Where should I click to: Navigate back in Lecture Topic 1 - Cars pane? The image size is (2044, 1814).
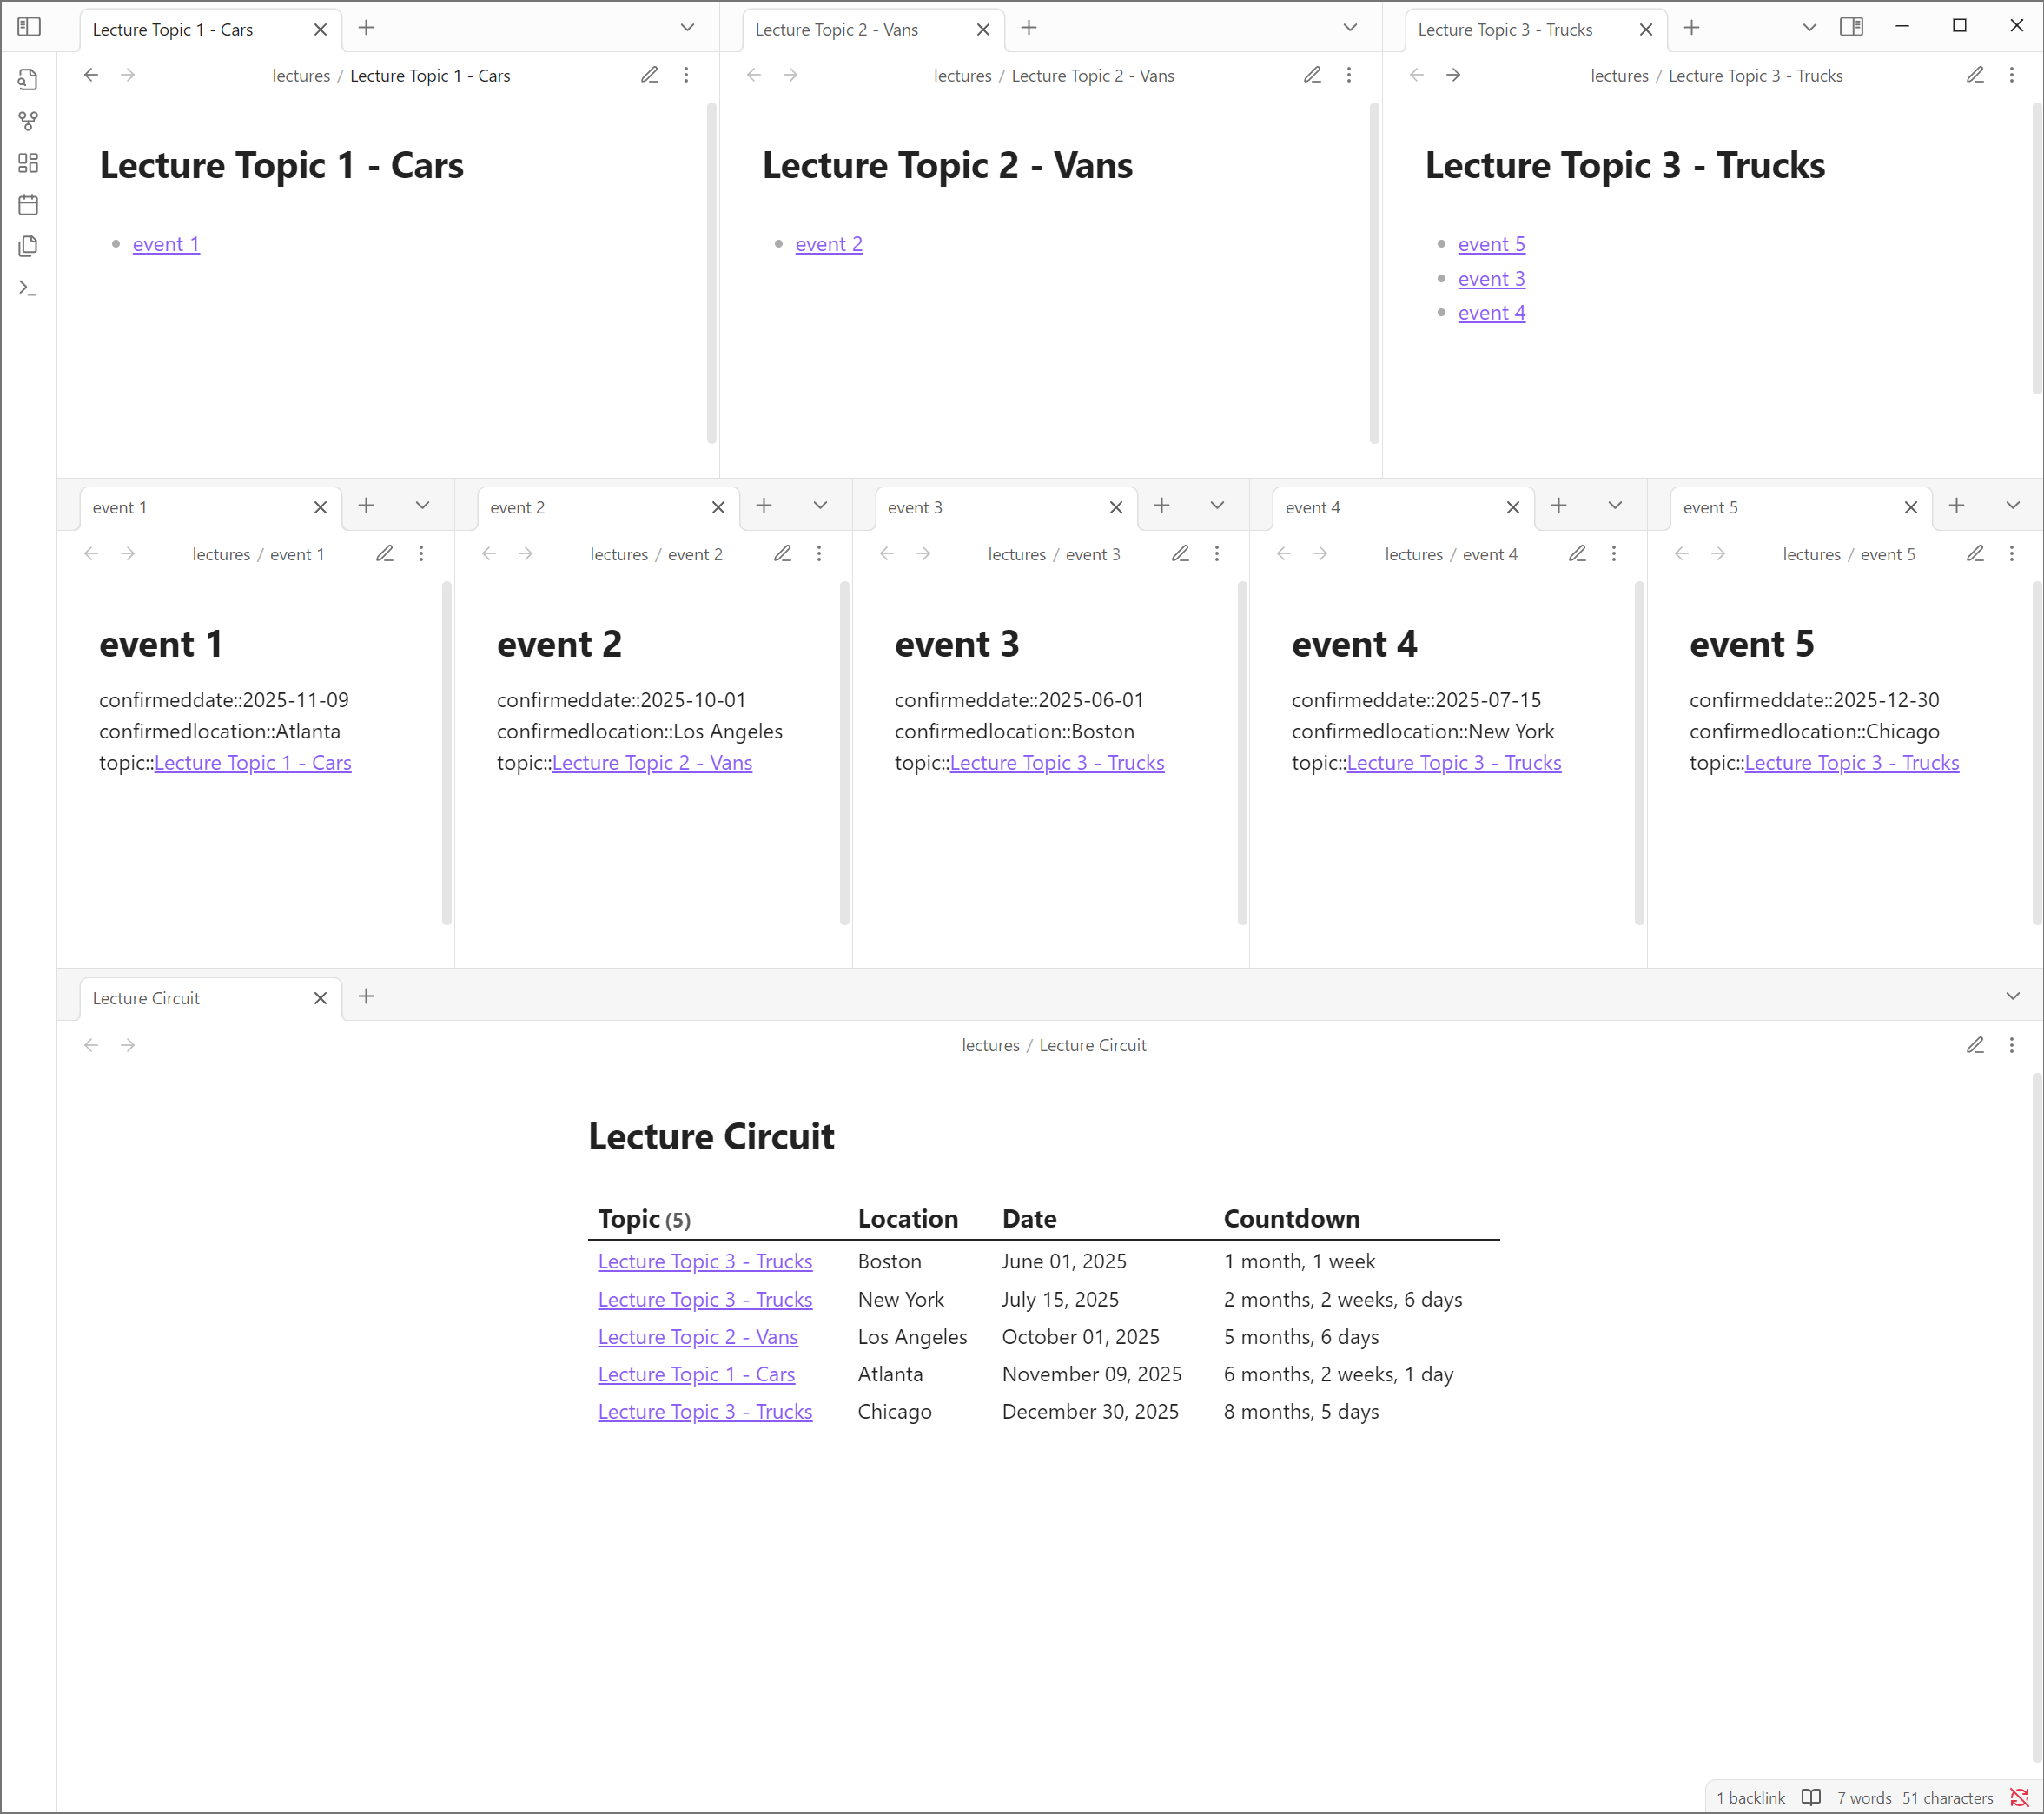click(91, 75)
